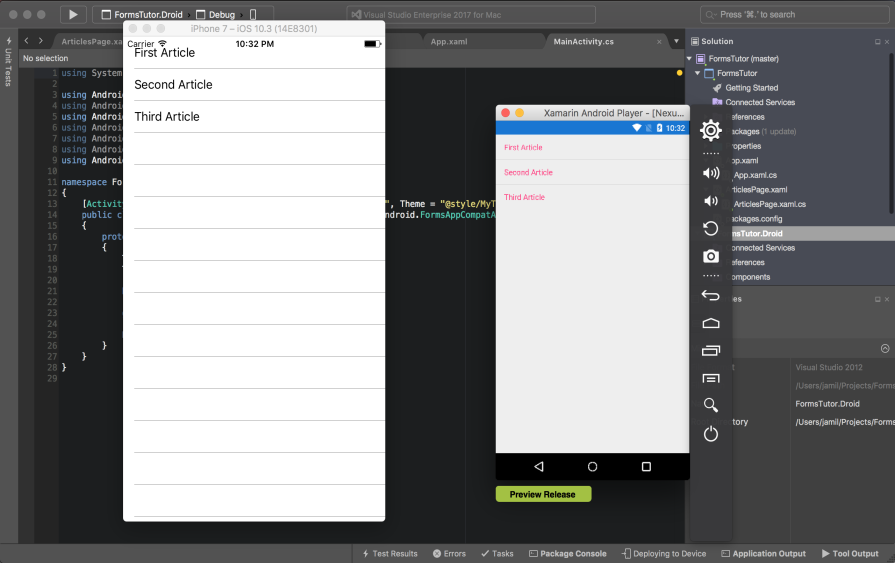Raise volume in Android Player sidebar

[x=711, y=173]
